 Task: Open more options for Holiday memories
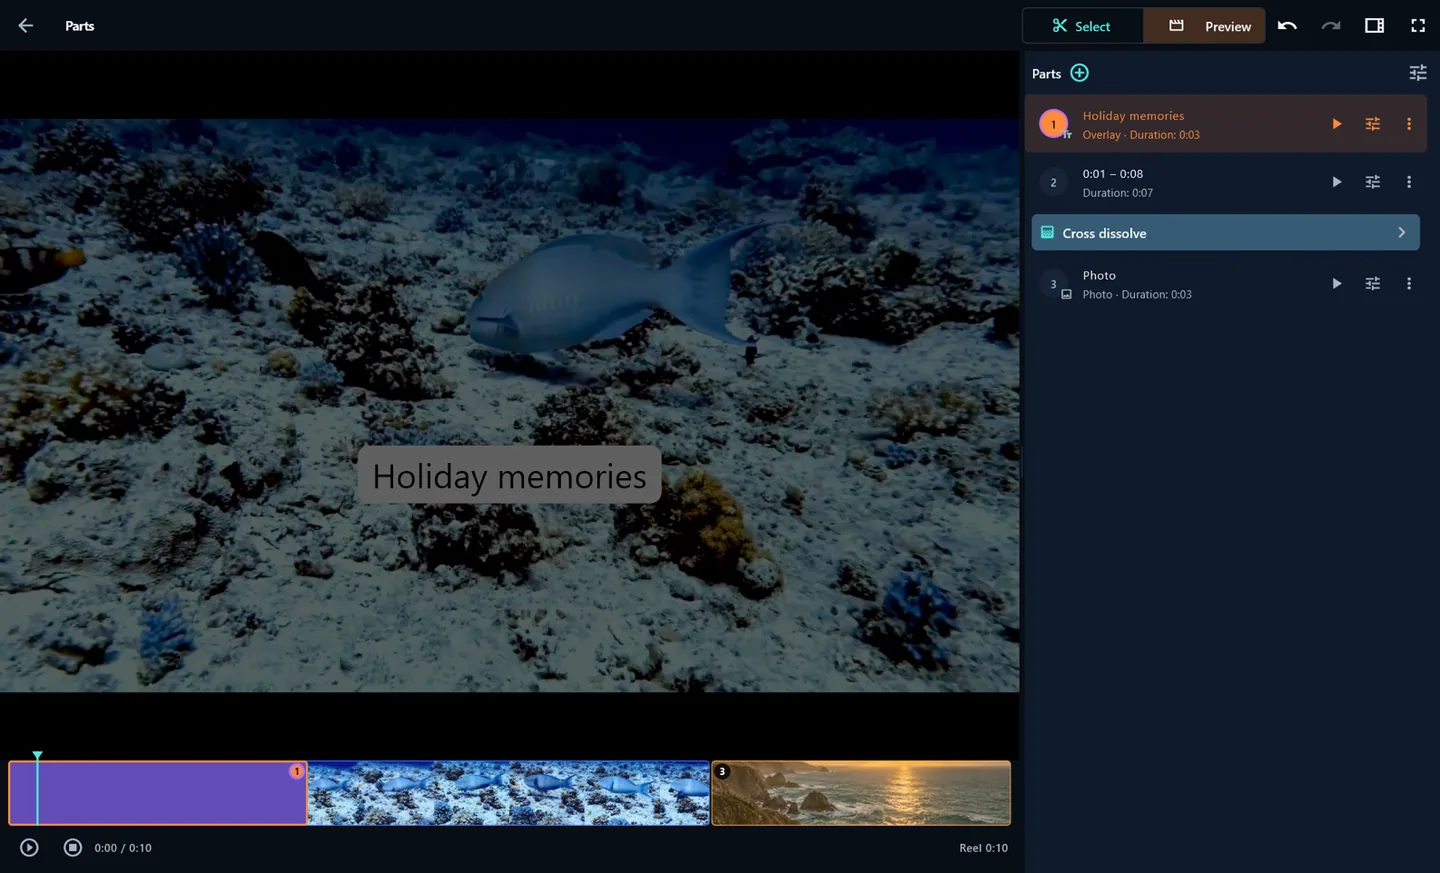[1408, 124]
